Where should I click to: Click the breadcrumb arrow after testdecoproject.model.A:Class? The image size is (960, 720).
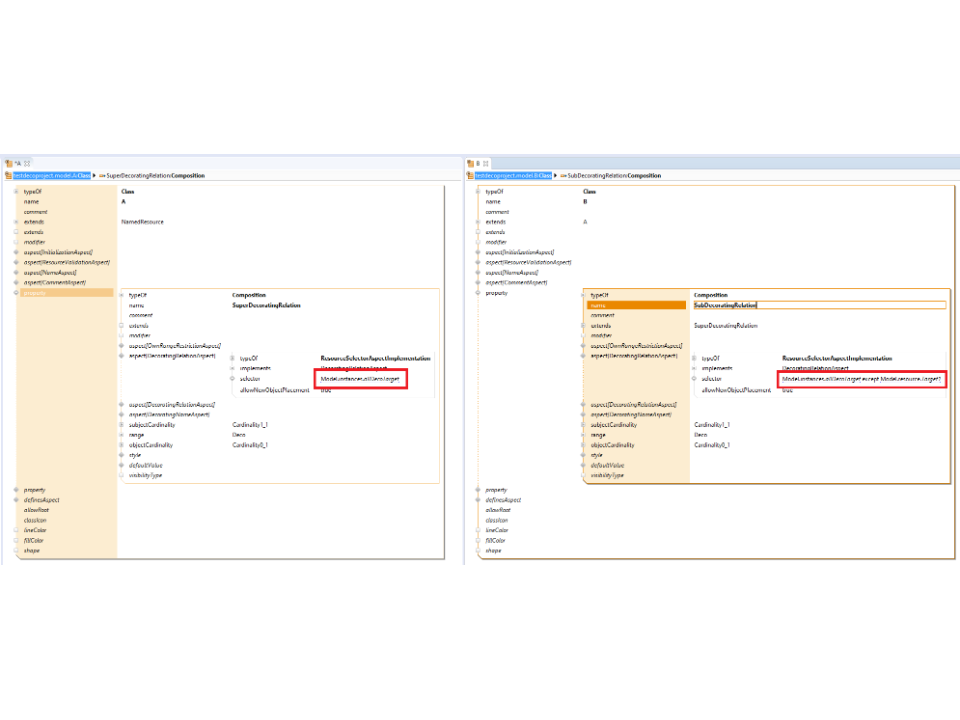click(x=94, y=176)
